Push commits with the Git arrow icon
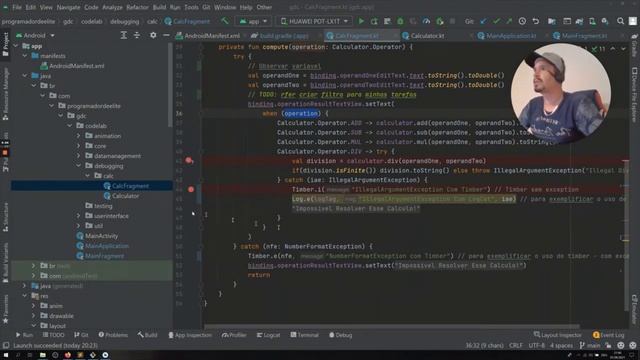The width and height of the screenshot is (640, 360). click(x=509, y=21)
